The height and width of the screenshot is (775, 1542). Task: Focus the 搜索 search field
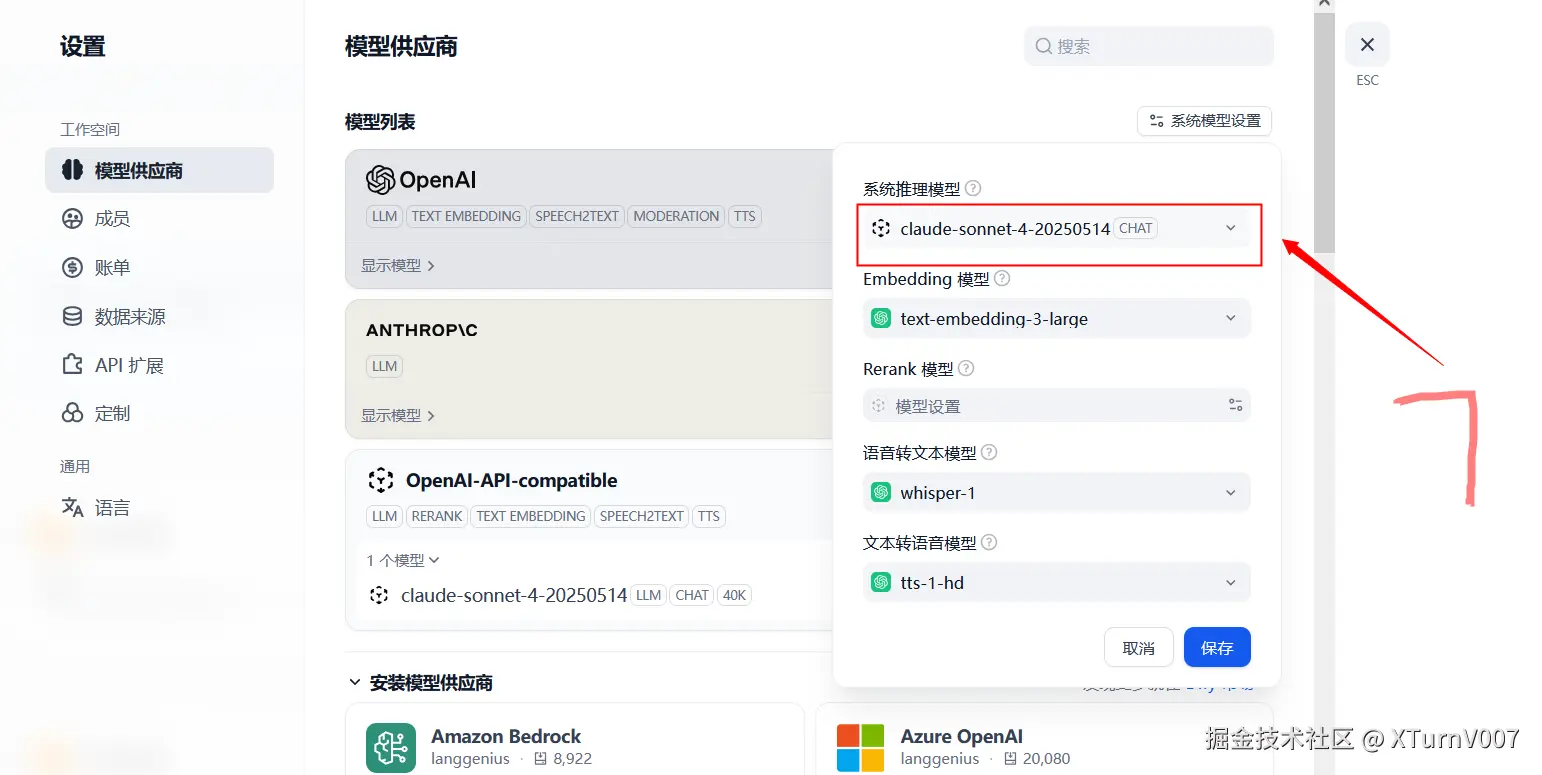tap(1148, 46)
